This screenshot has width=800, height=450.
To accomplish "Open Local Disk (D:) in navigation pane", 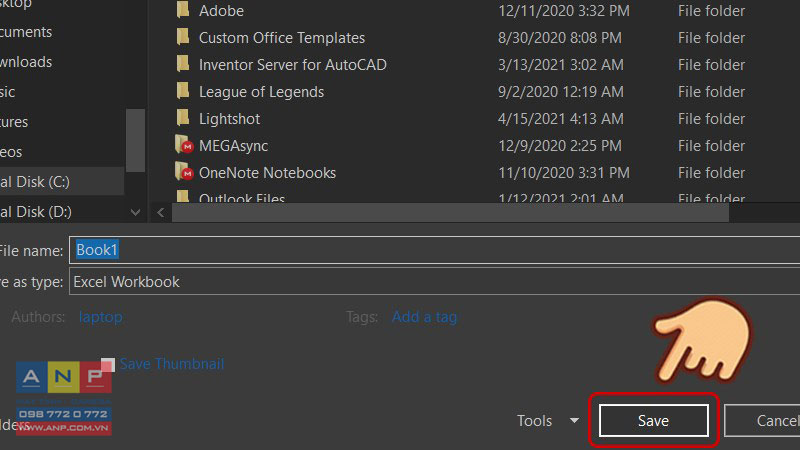I will [x=61, y=212].
